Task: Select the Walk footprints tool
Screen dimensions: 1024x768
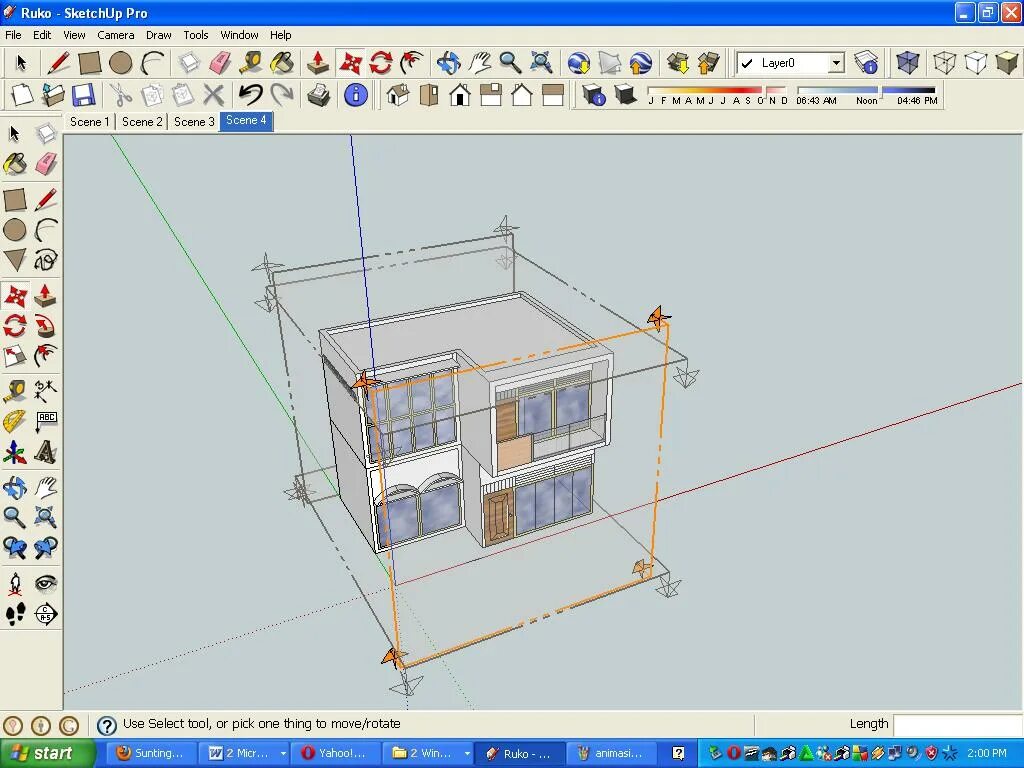Action: 14,614
